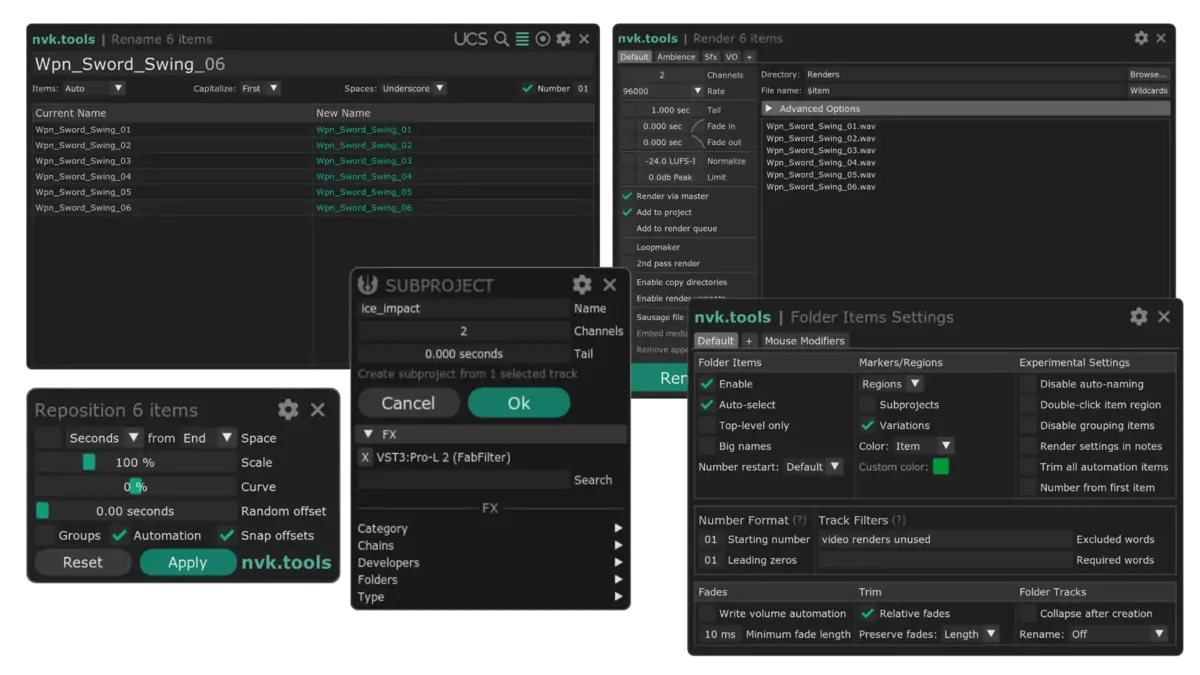Close the Subproject window
The image size is (1200, 675).
pos(610,285)
